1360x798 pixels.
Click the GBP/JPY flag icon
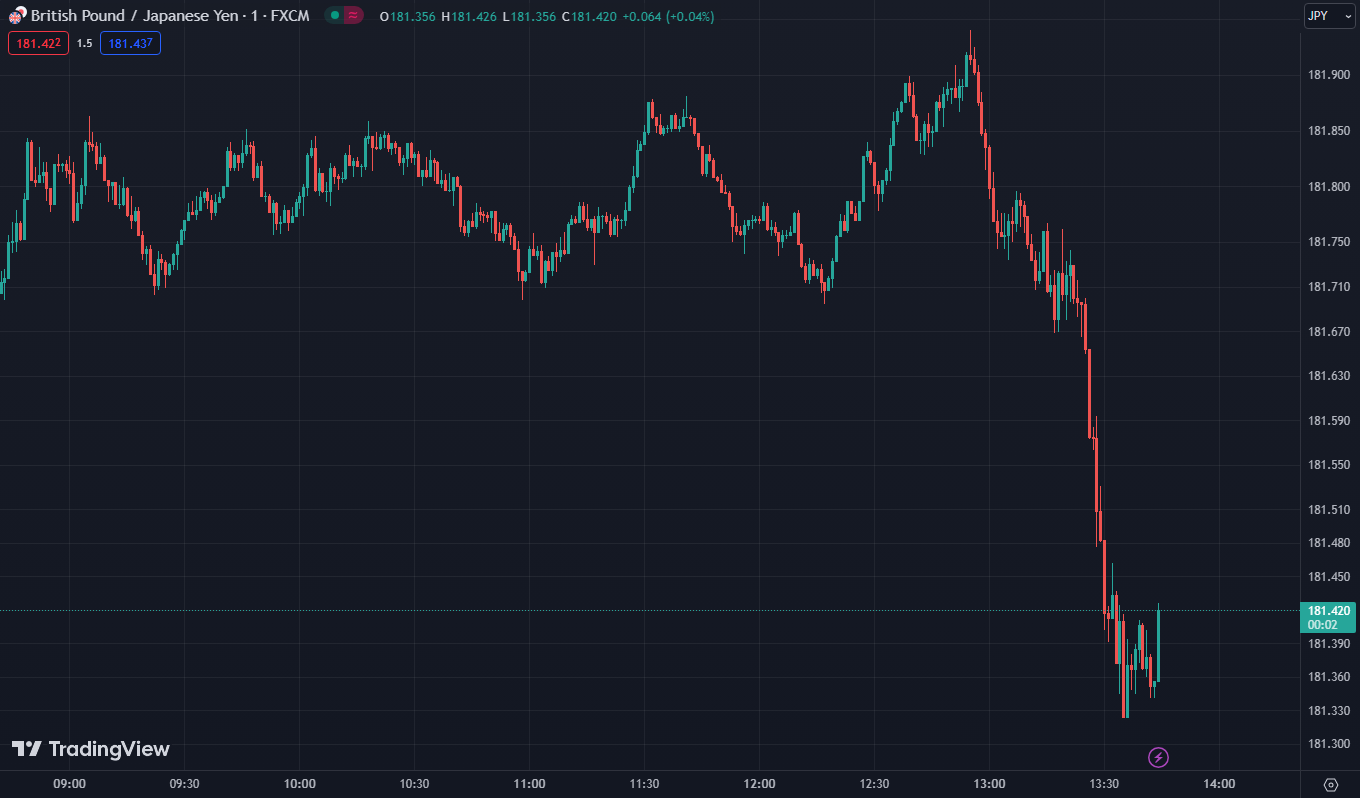[18, 16]
